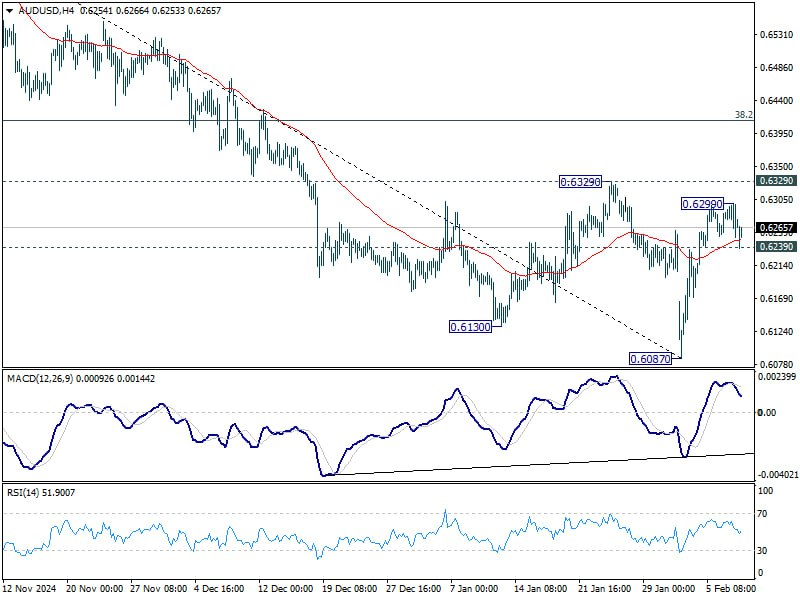Click the MACD scale value -0.004021
This screenshot has width=800, height=600.
tap(778, 474)
